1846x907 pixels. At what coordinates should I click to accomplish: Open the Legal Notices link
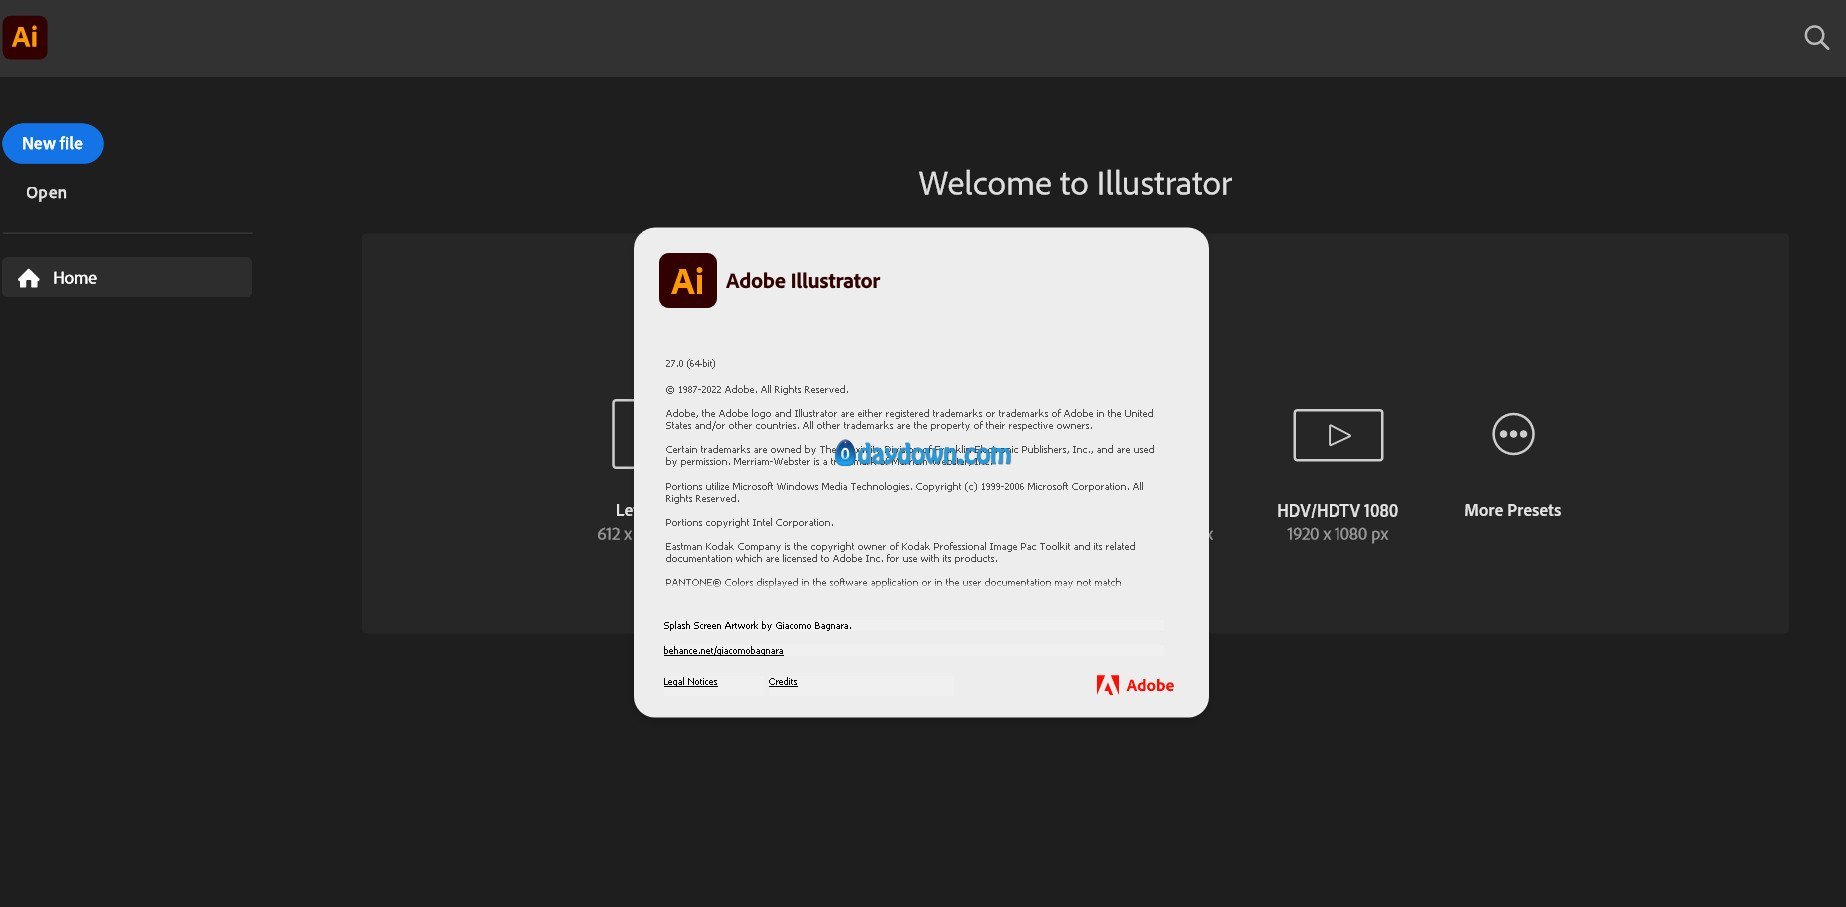(x=690, y=682)
